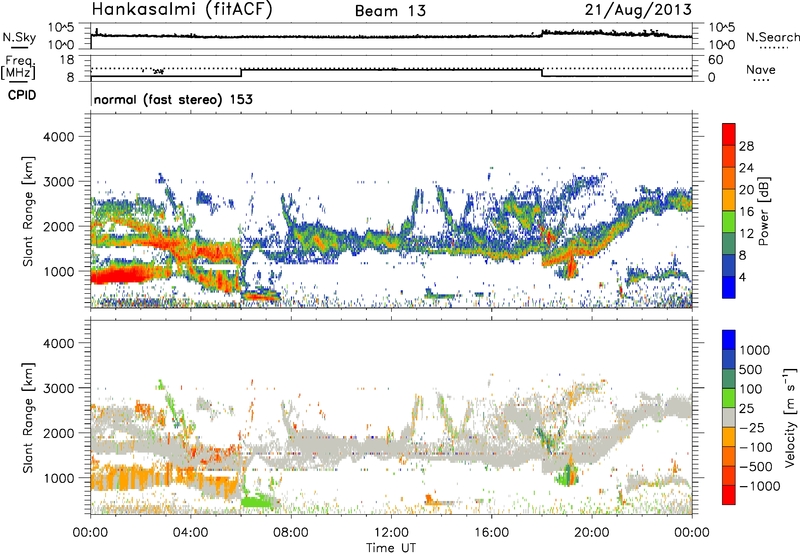Click the frequency axis value "18"
This screenshot has height=554, width=800.
[x=67, y=60]
